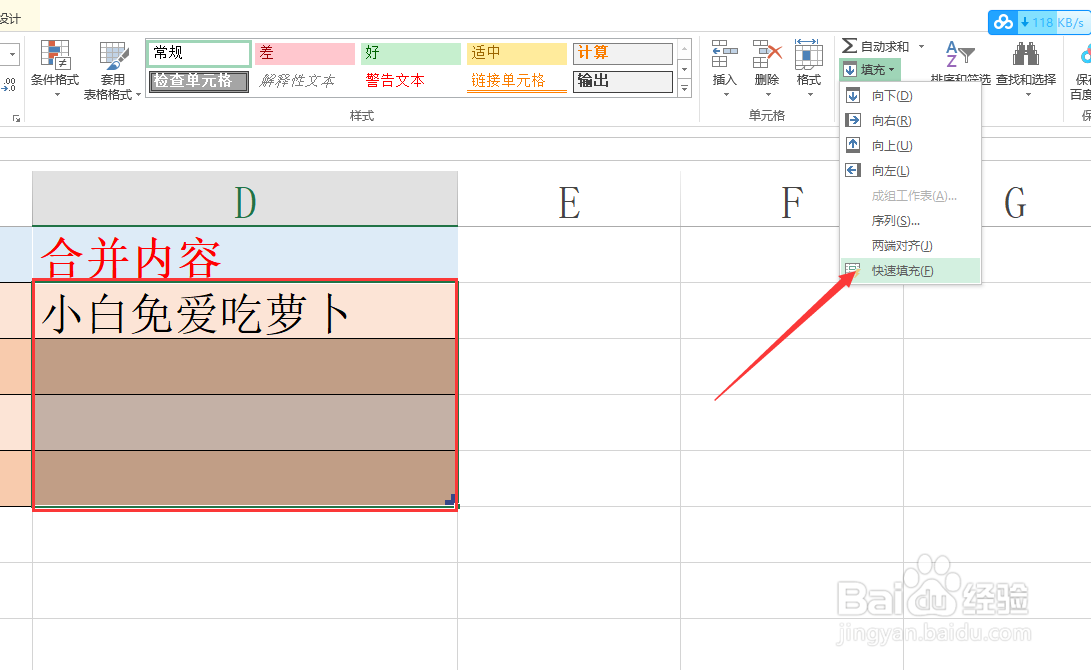
Task: Select column header E
Action: (569, 202)
